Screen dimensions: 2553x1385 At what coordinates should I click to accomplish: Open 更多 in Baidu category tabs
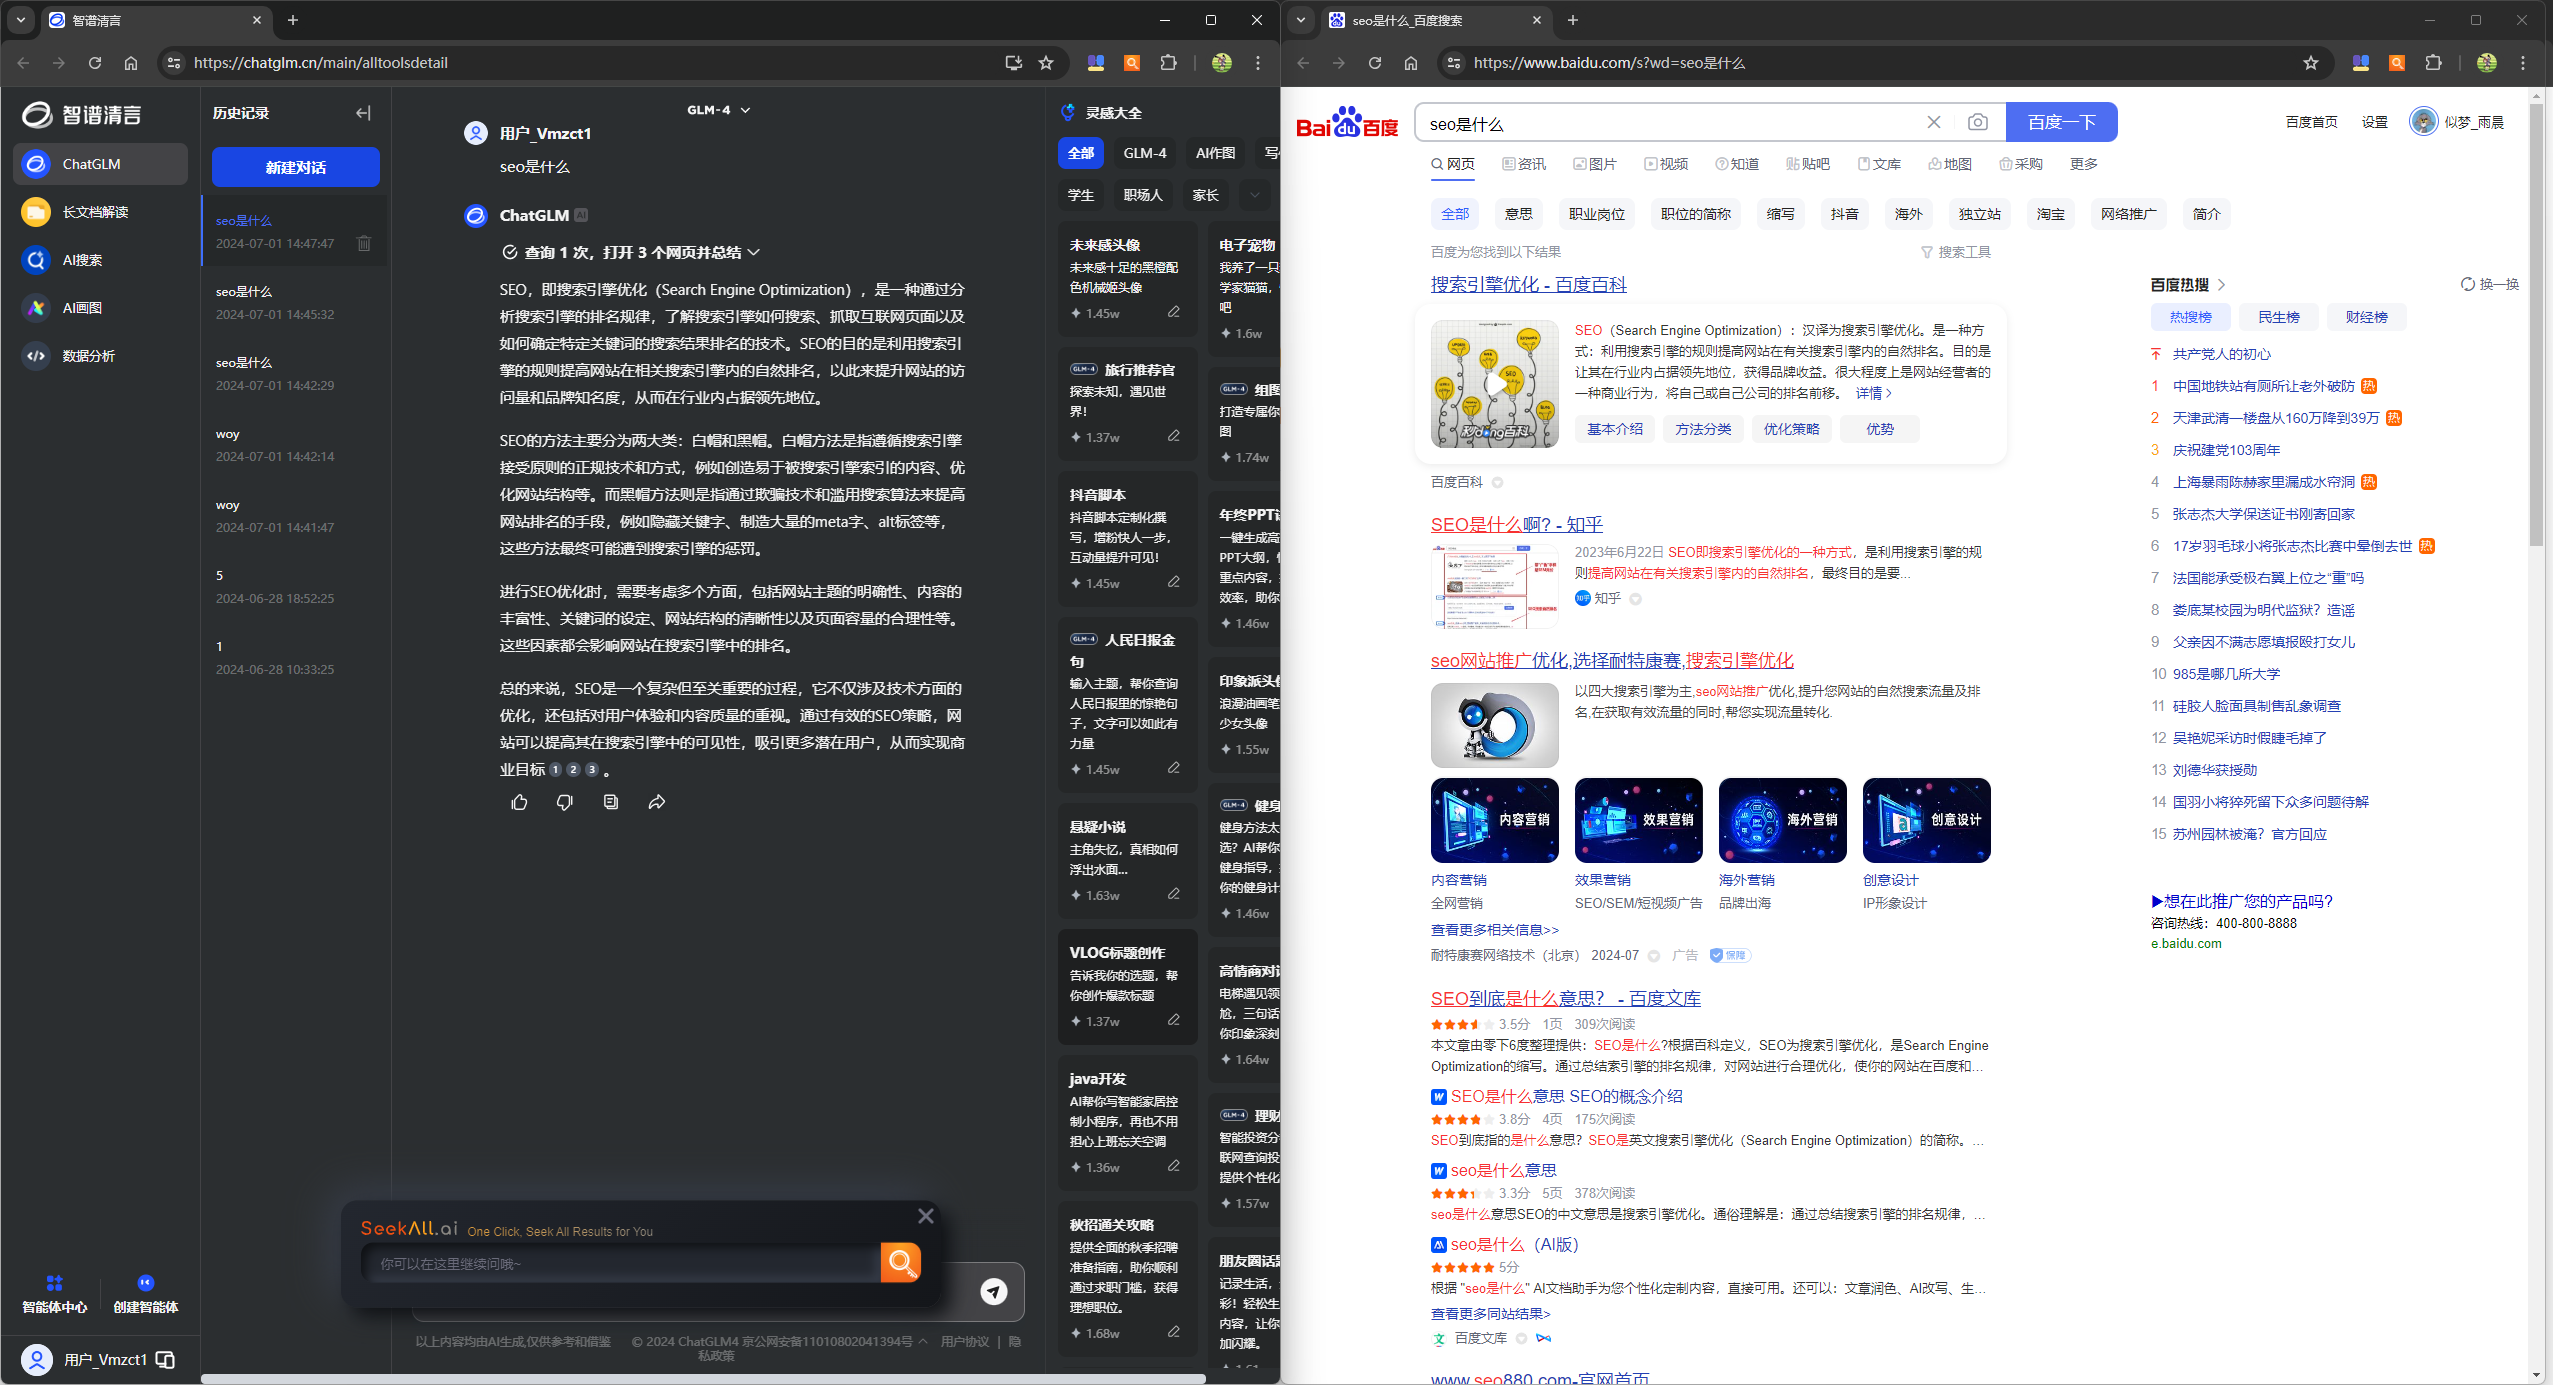[2084, 164]
